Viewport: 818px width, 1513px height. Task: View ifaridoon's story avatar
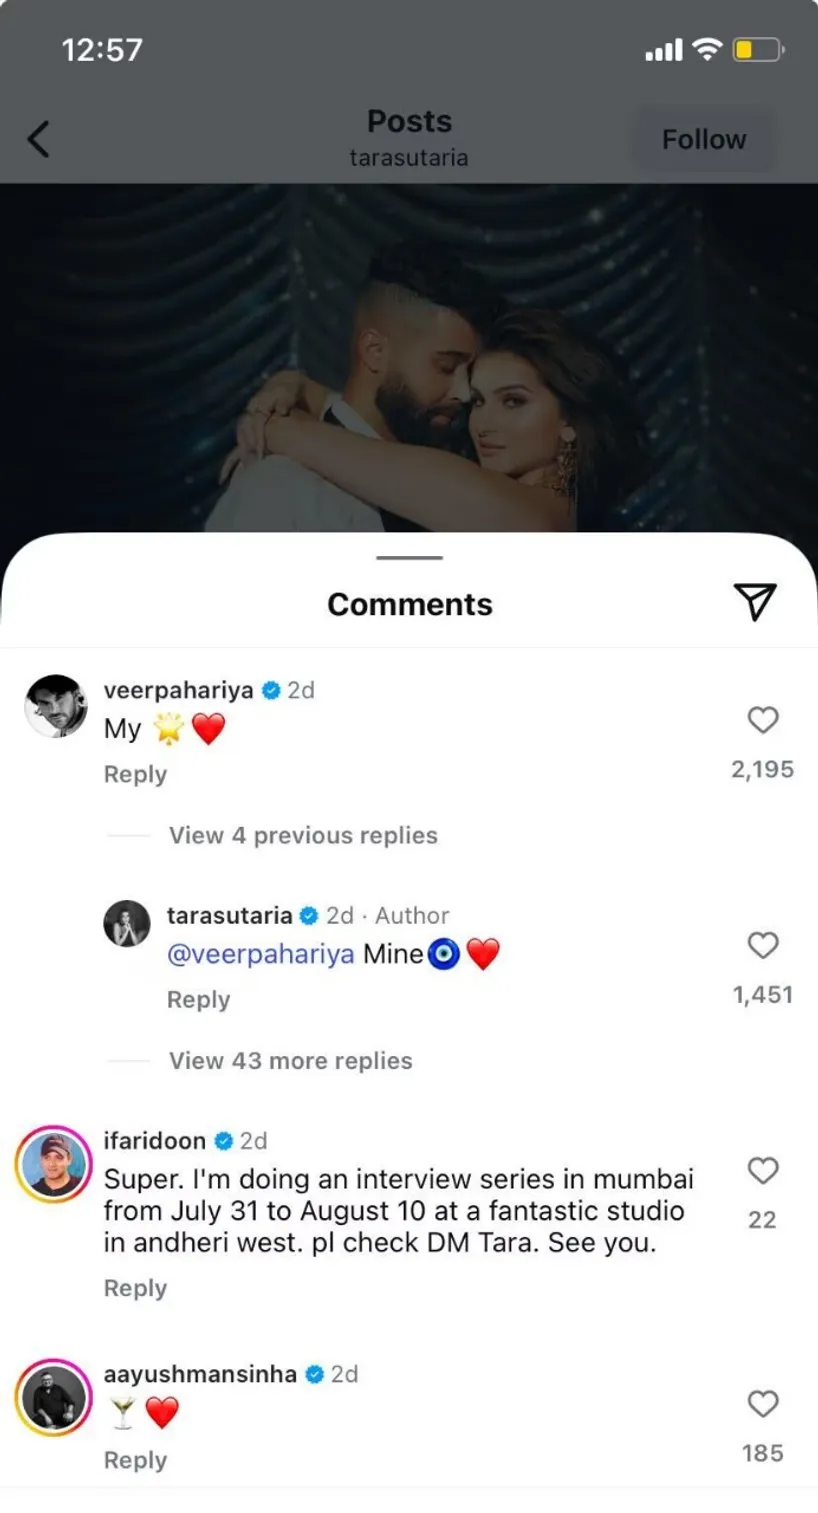(54, 1163)
